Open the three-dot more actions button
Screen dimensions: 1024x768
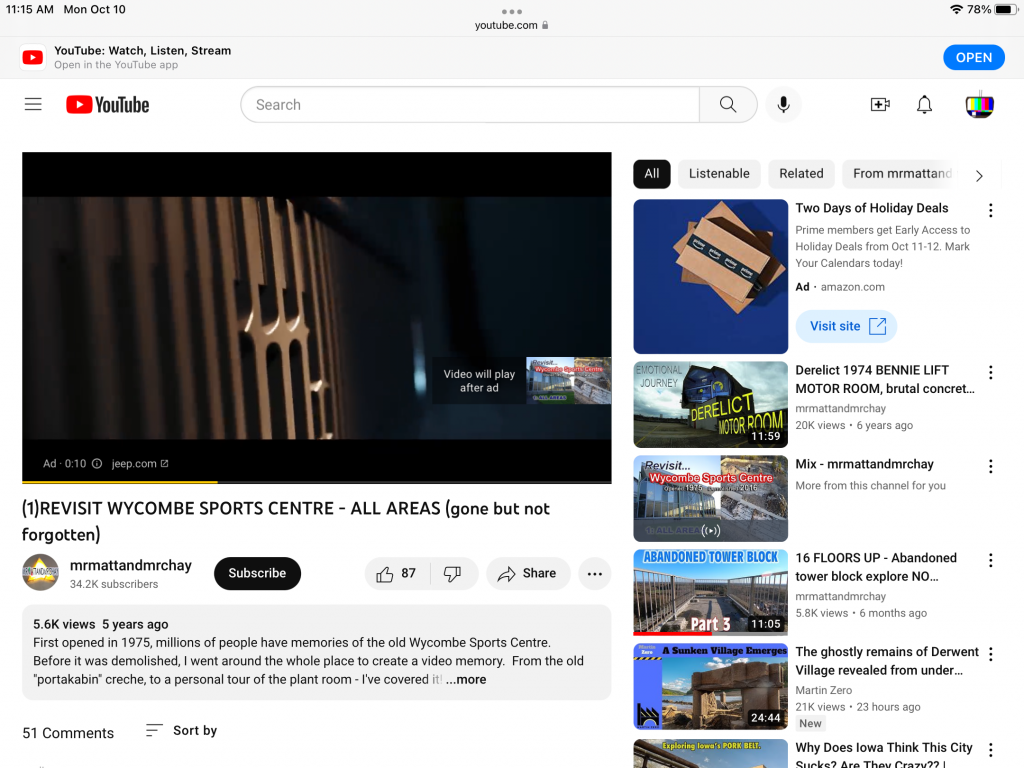pos(595,573)
